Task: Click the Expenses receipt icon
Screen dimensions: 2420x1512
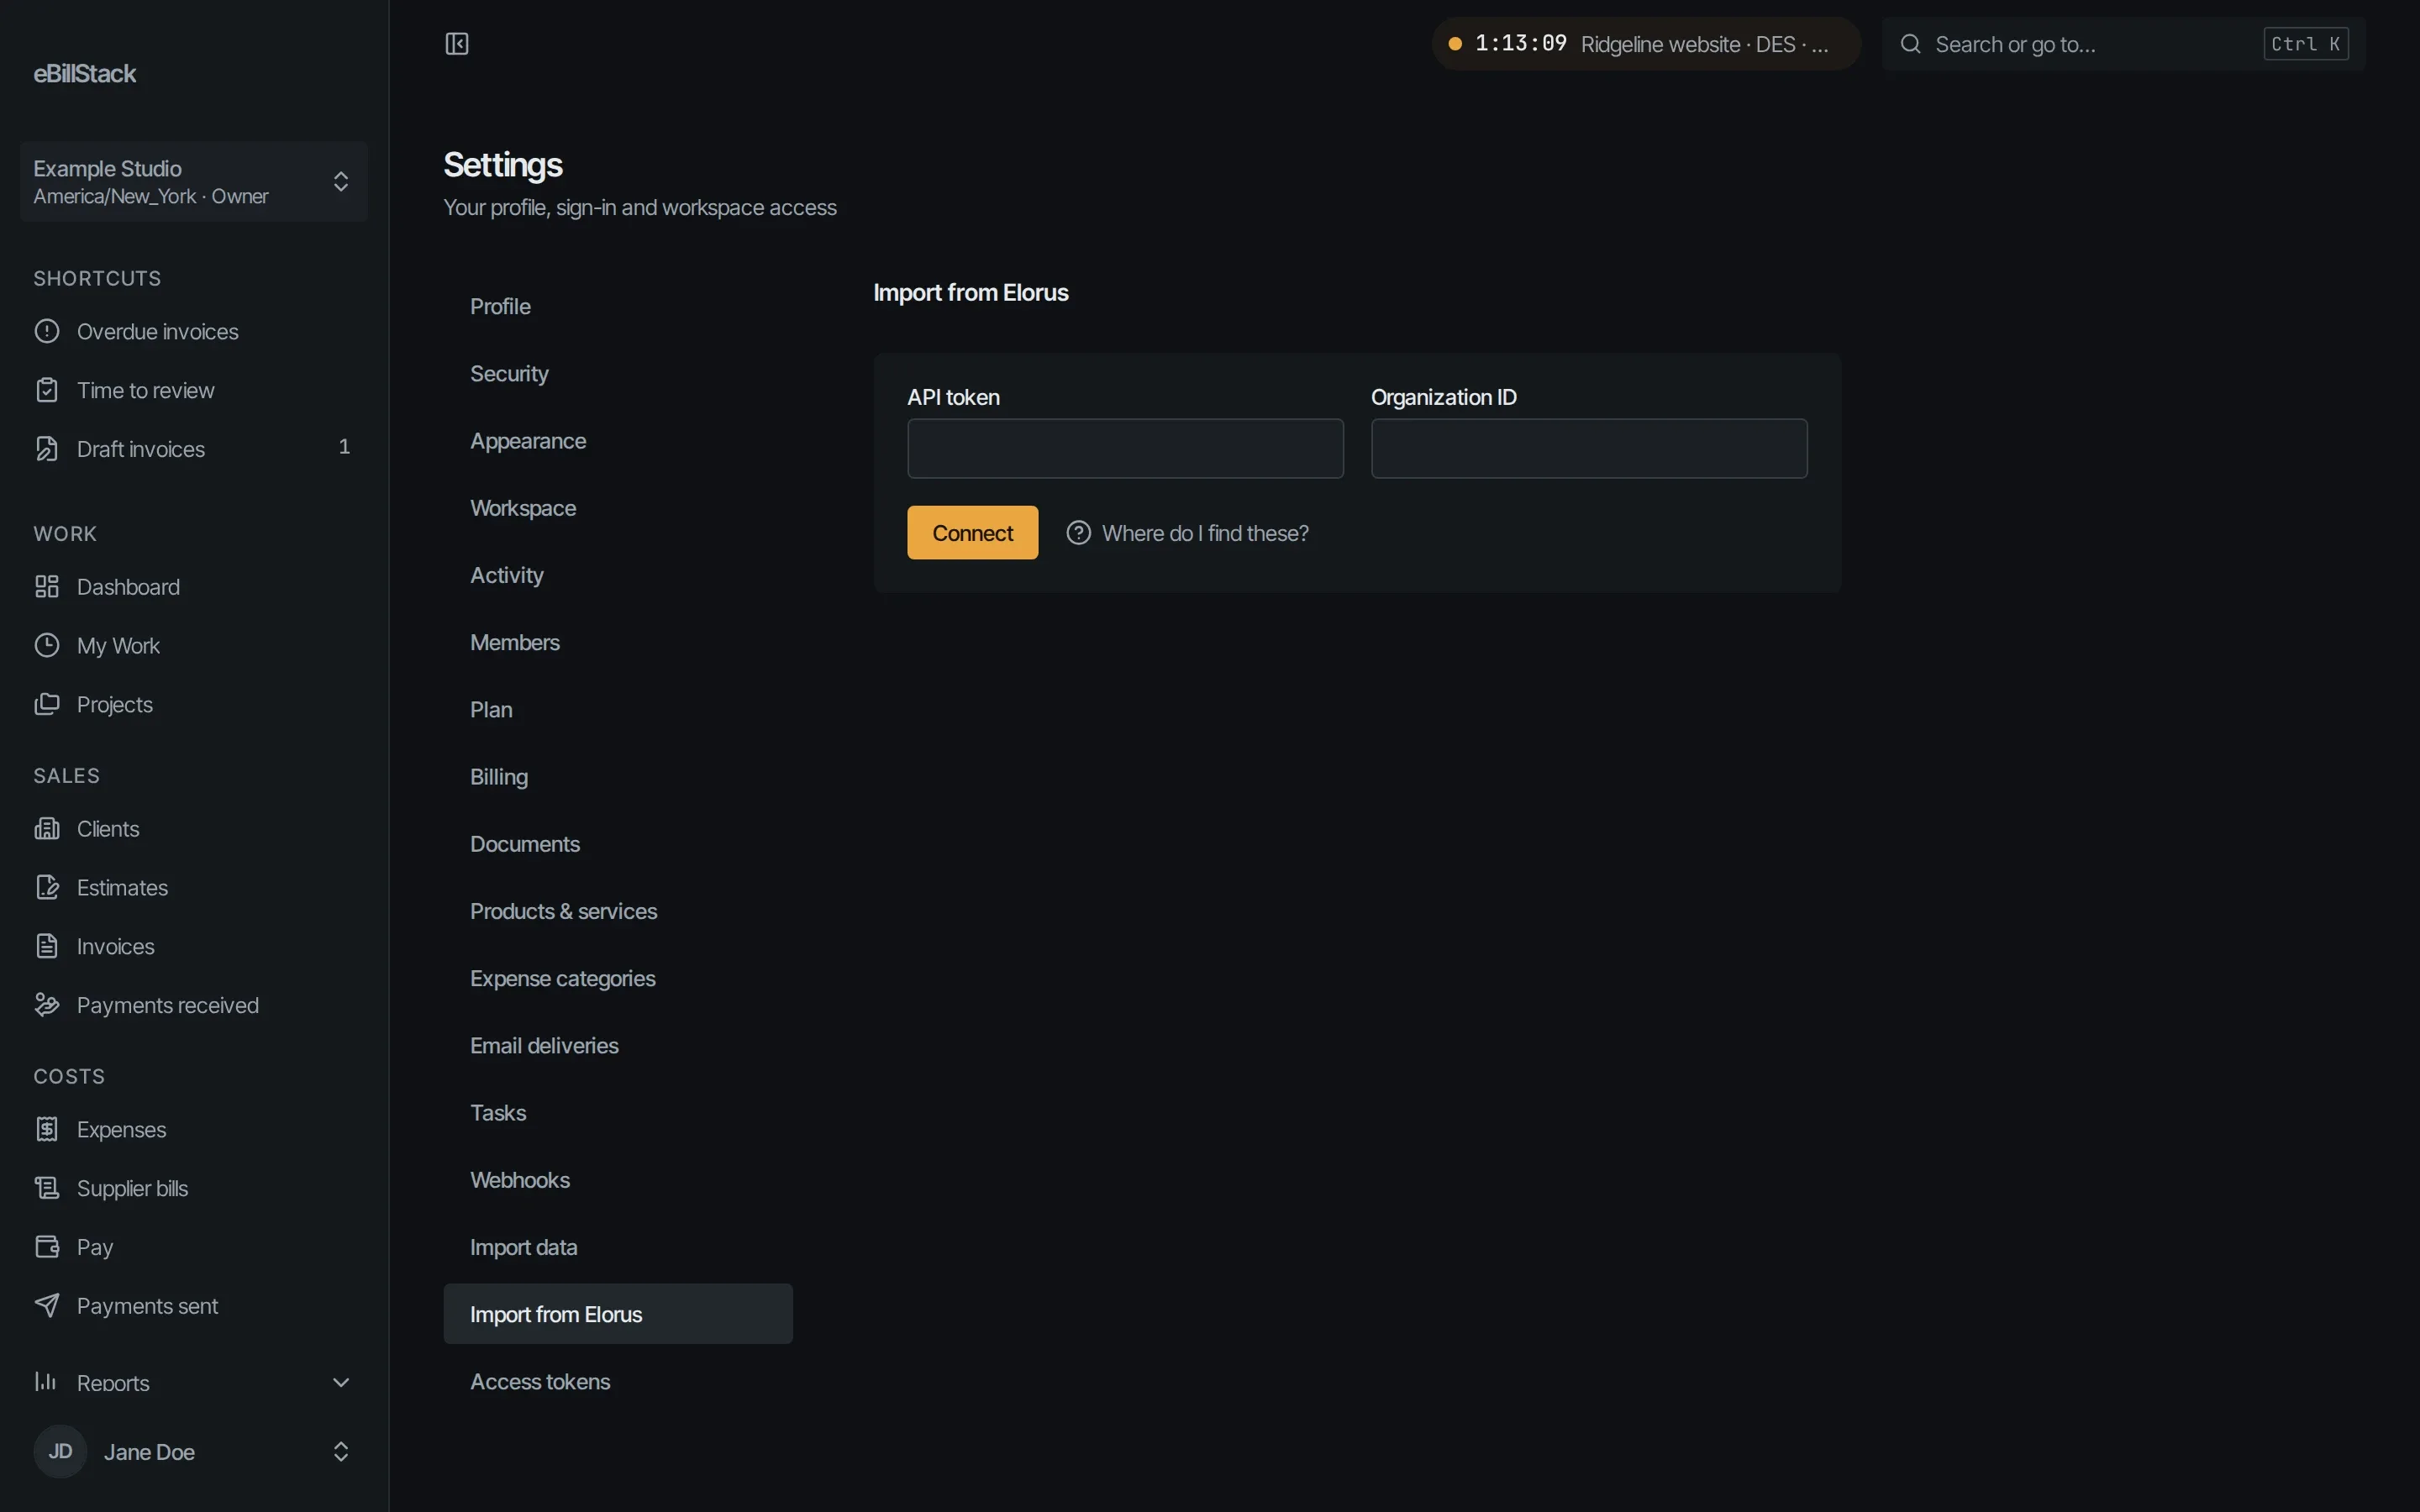Action: [47, 1129]
